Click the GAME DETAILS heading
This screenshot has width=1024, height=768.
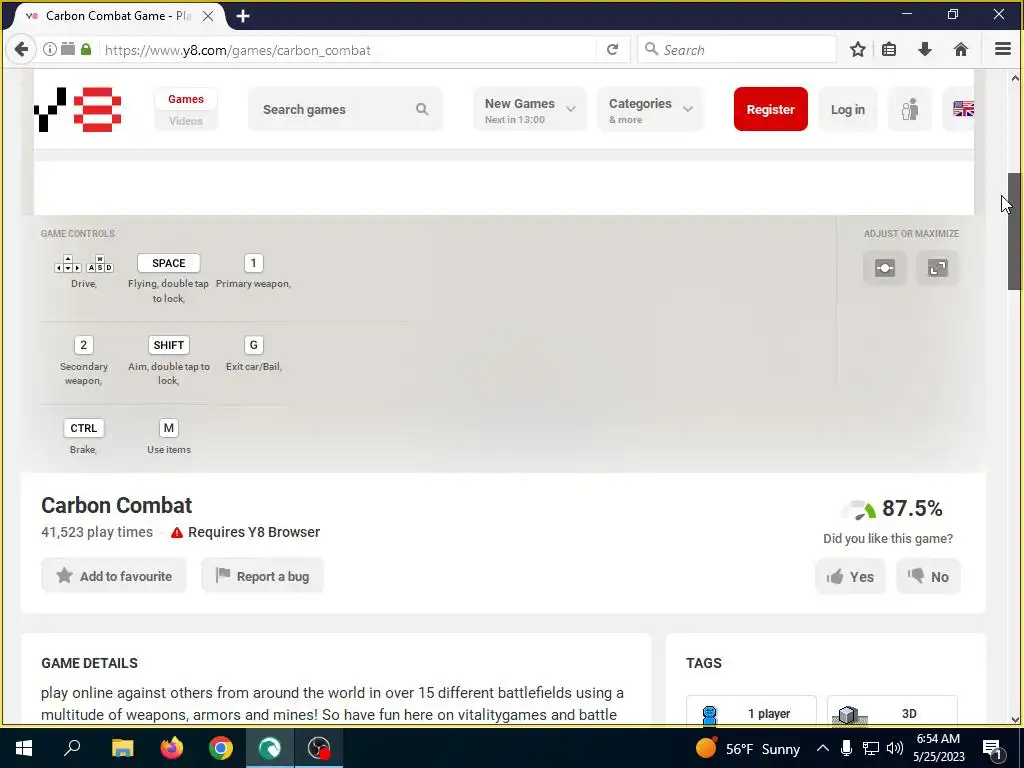pyautogui.click(x=89, y=663)
